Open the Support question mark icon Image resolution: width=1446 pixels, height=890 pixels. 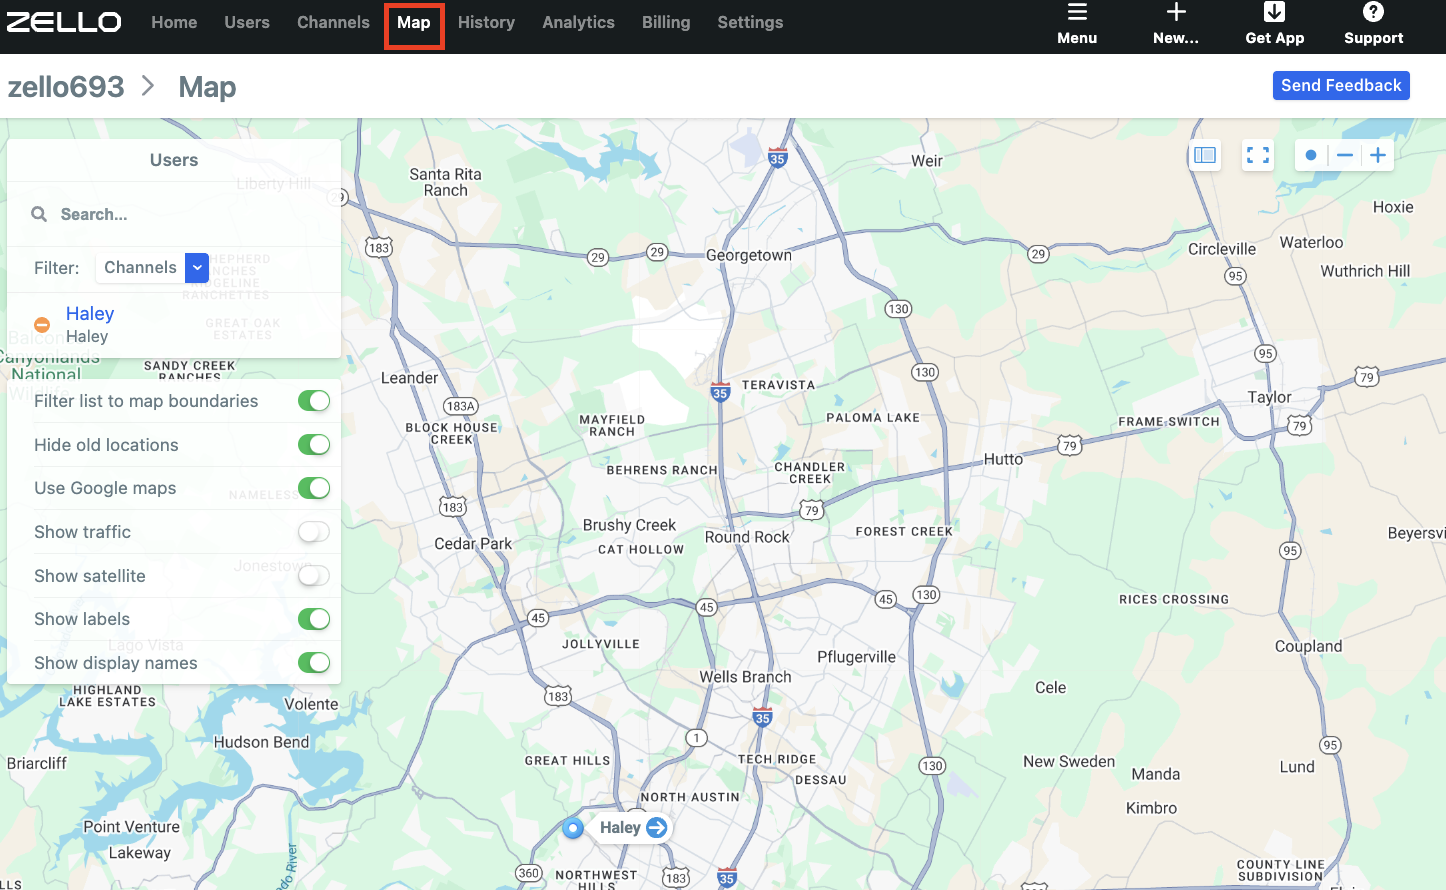point(1373,12)
